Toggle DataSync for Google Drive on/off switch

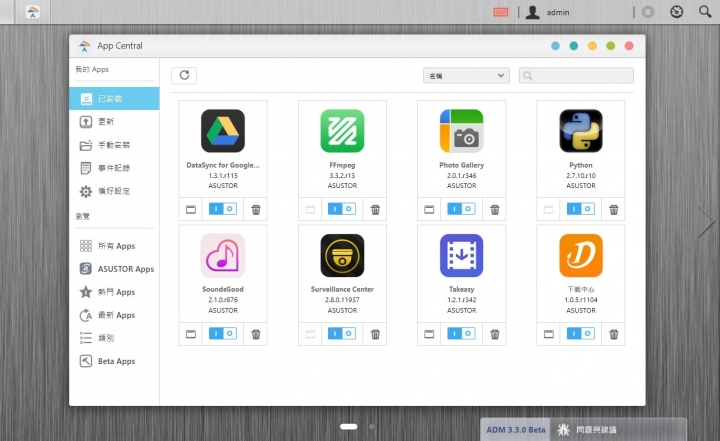223,209
